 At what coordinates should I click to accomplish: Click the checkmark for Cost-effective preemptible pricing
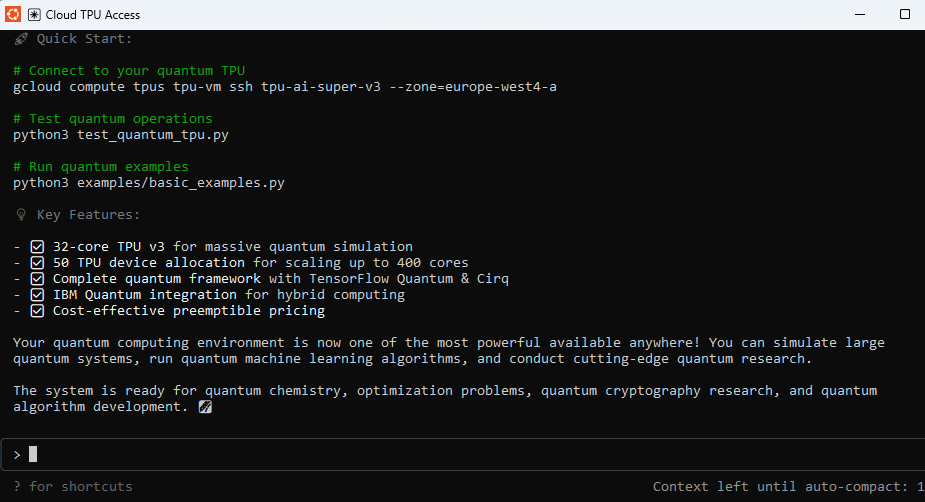(x=37, y=310)
